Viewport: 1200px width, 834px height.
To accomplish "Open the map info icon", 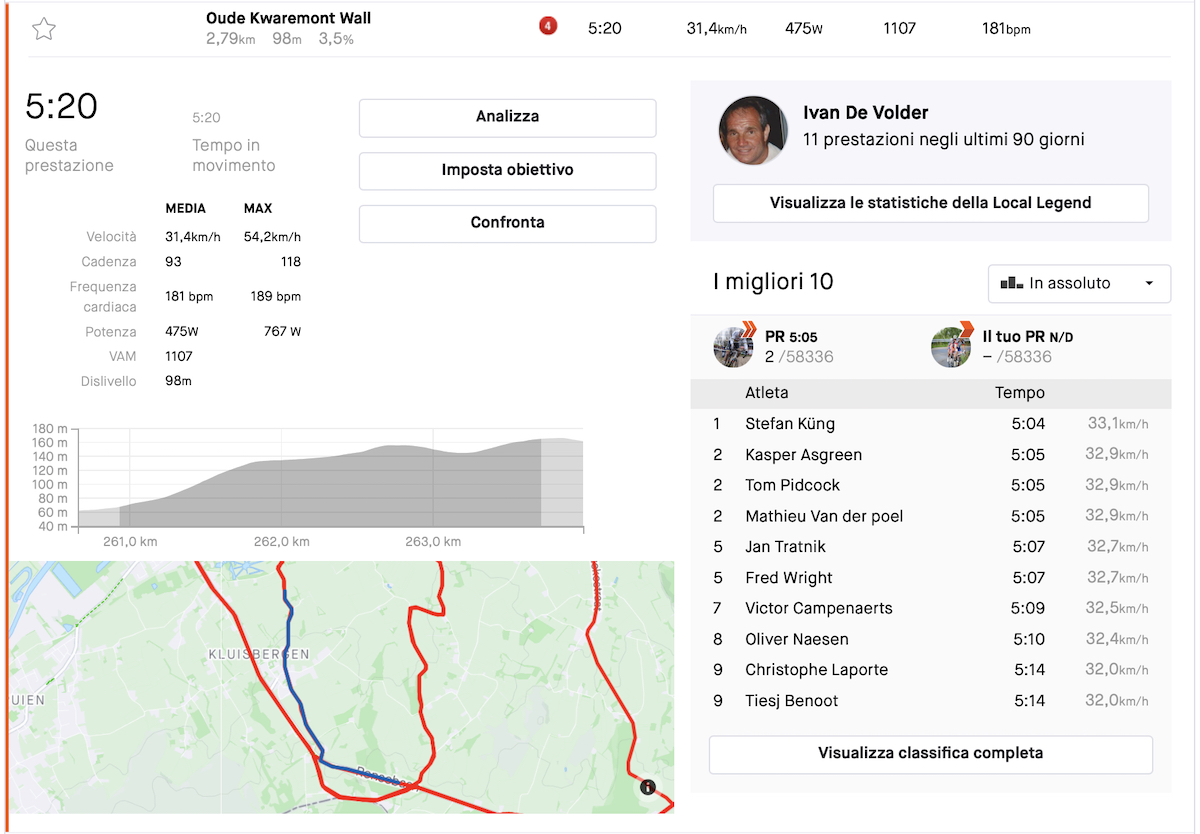I will [x=648, y=787].
